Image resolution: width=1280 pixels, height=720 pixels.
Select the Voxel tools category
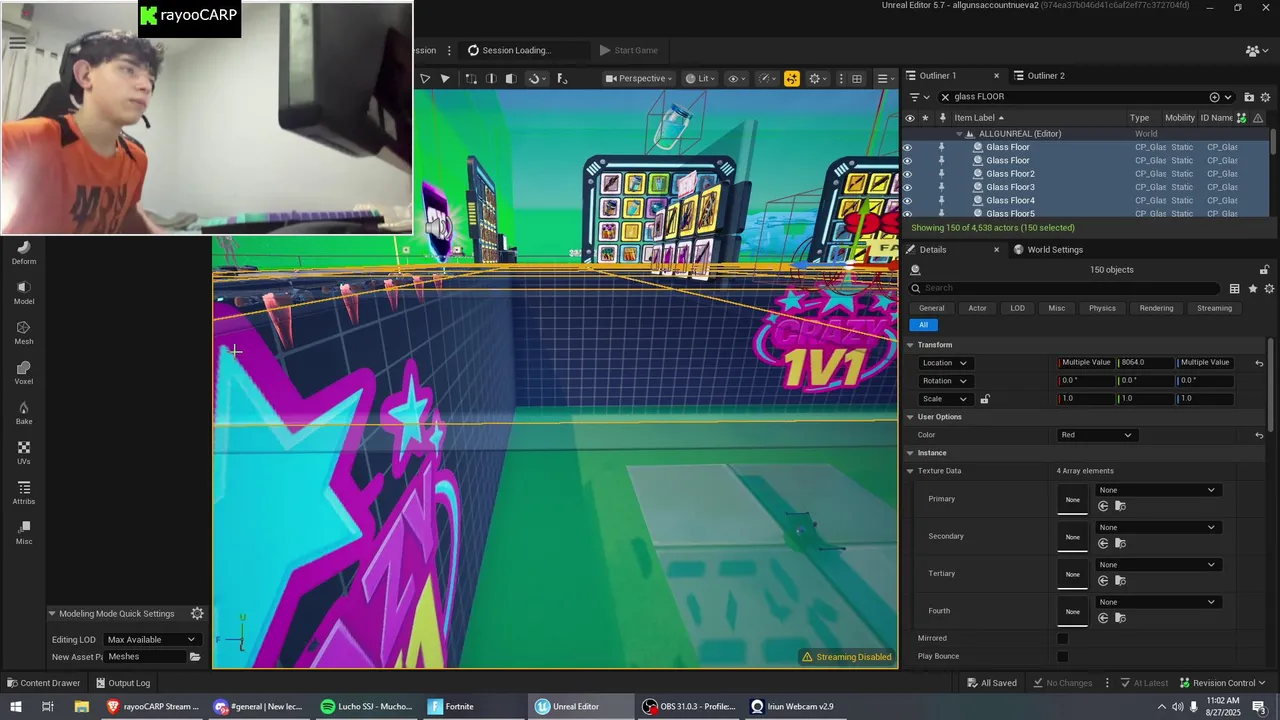click(x=24, y=372)
